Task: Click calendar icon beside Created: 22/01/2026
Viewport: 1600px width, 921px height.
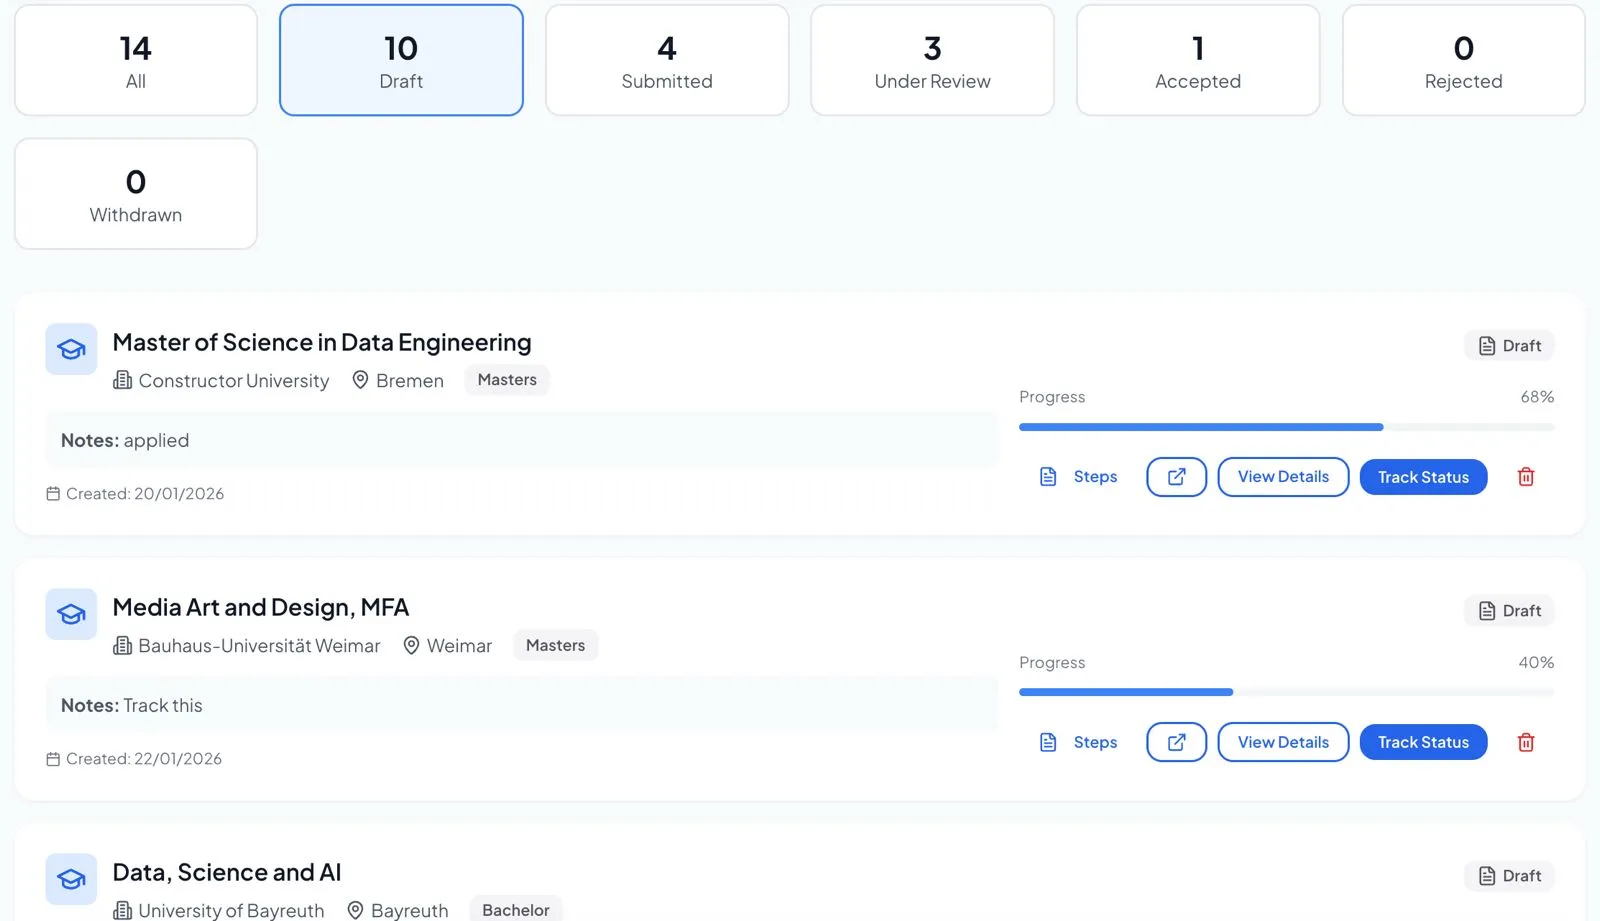Action: coord(53,759)
